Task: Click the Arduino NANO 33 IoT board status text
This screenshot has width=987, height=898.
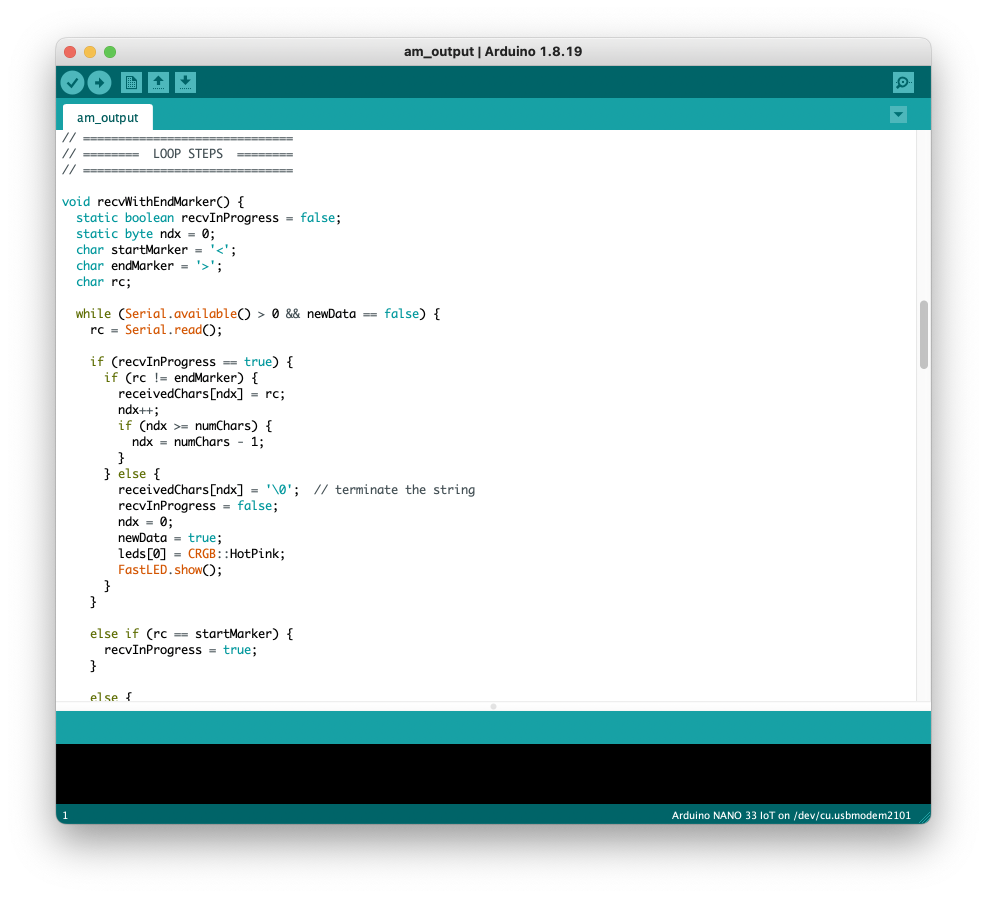Action: [790, 815]
